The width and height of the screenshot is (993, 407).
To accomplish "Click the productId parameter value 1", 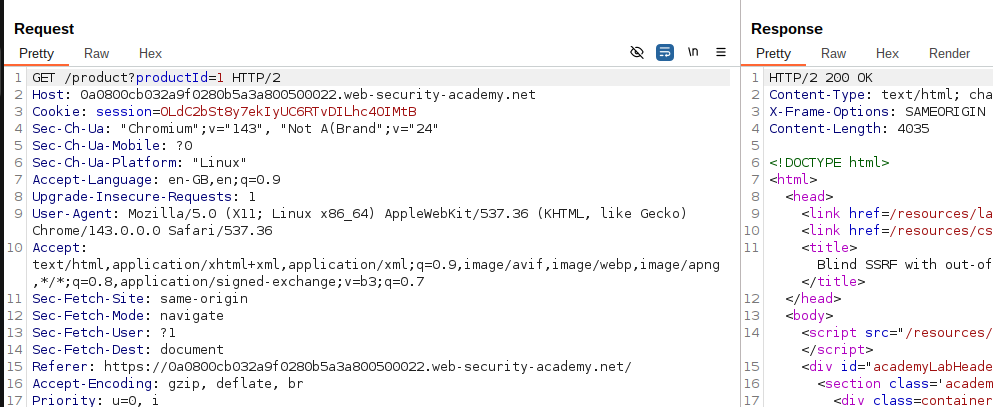I will 220,78.
